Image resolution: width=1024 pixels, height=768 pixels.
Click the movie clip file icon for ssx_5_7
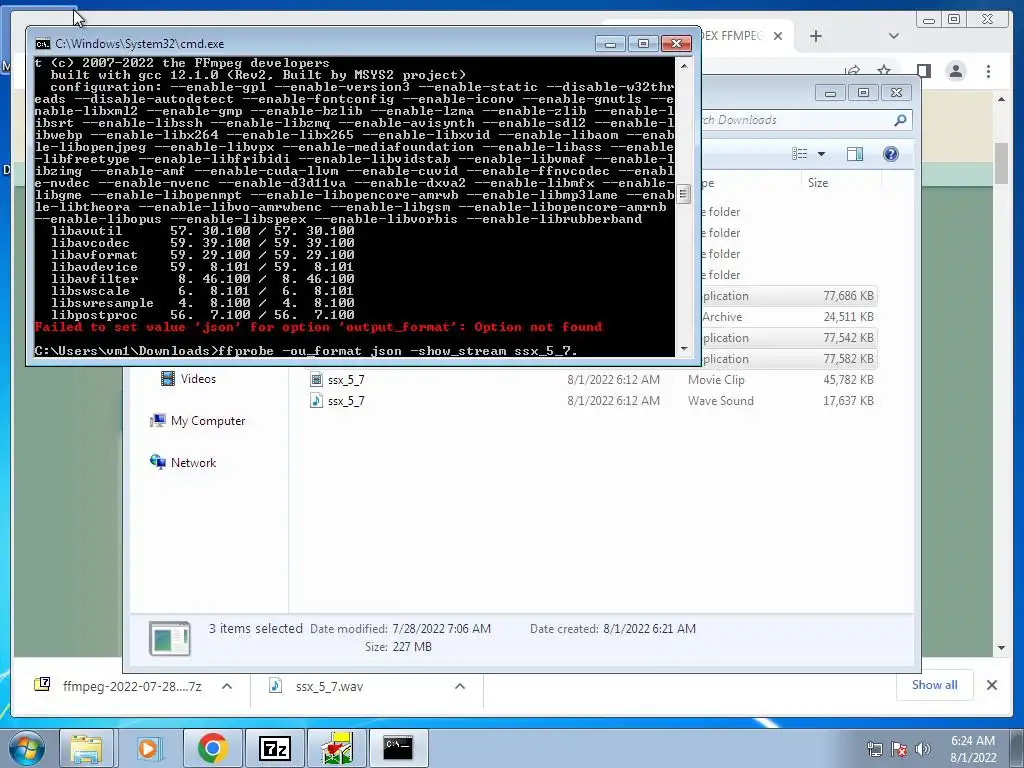coord(316,379)
